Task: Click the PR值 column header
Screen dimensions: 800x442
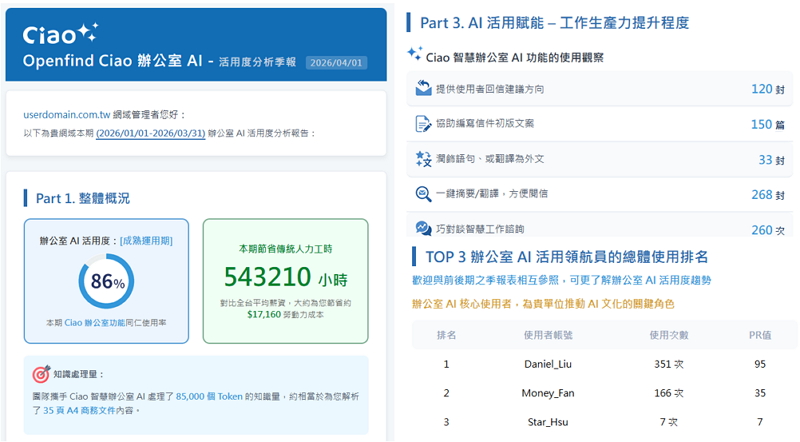Action: click(x=760, y=335)
